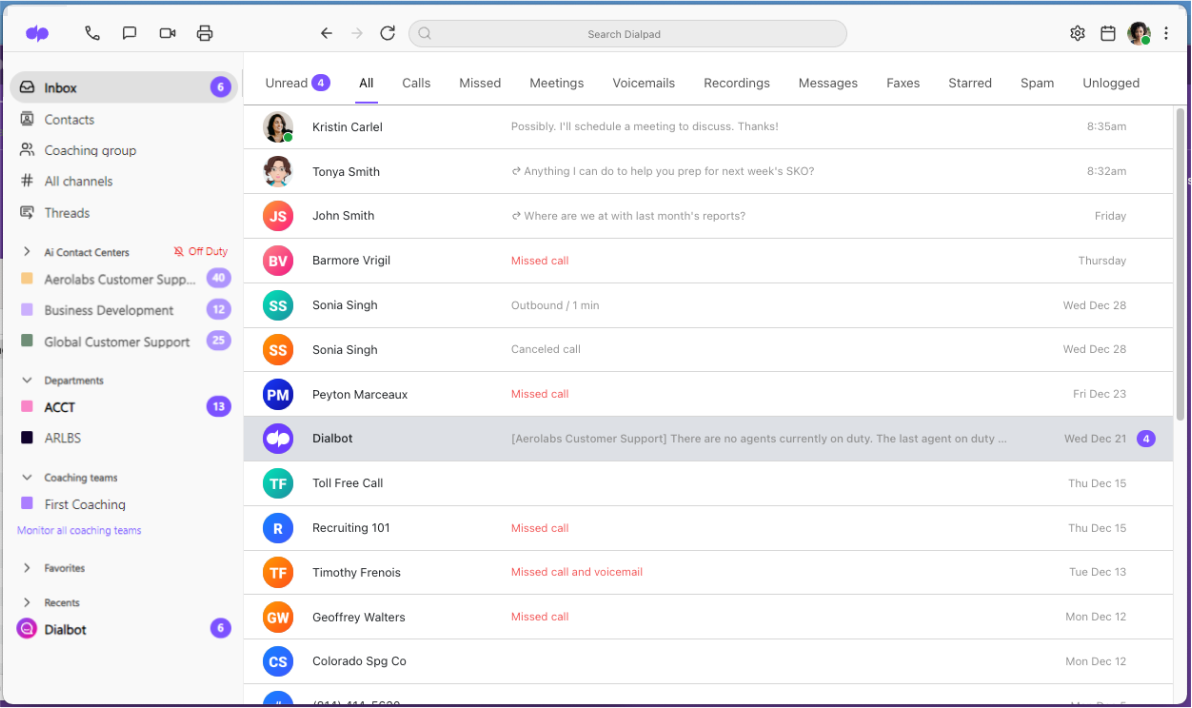Click the pink color swatch beside ACCT
Image resolution: width=1192 pixels, height=708 pixels.
(x=28, y=407)
